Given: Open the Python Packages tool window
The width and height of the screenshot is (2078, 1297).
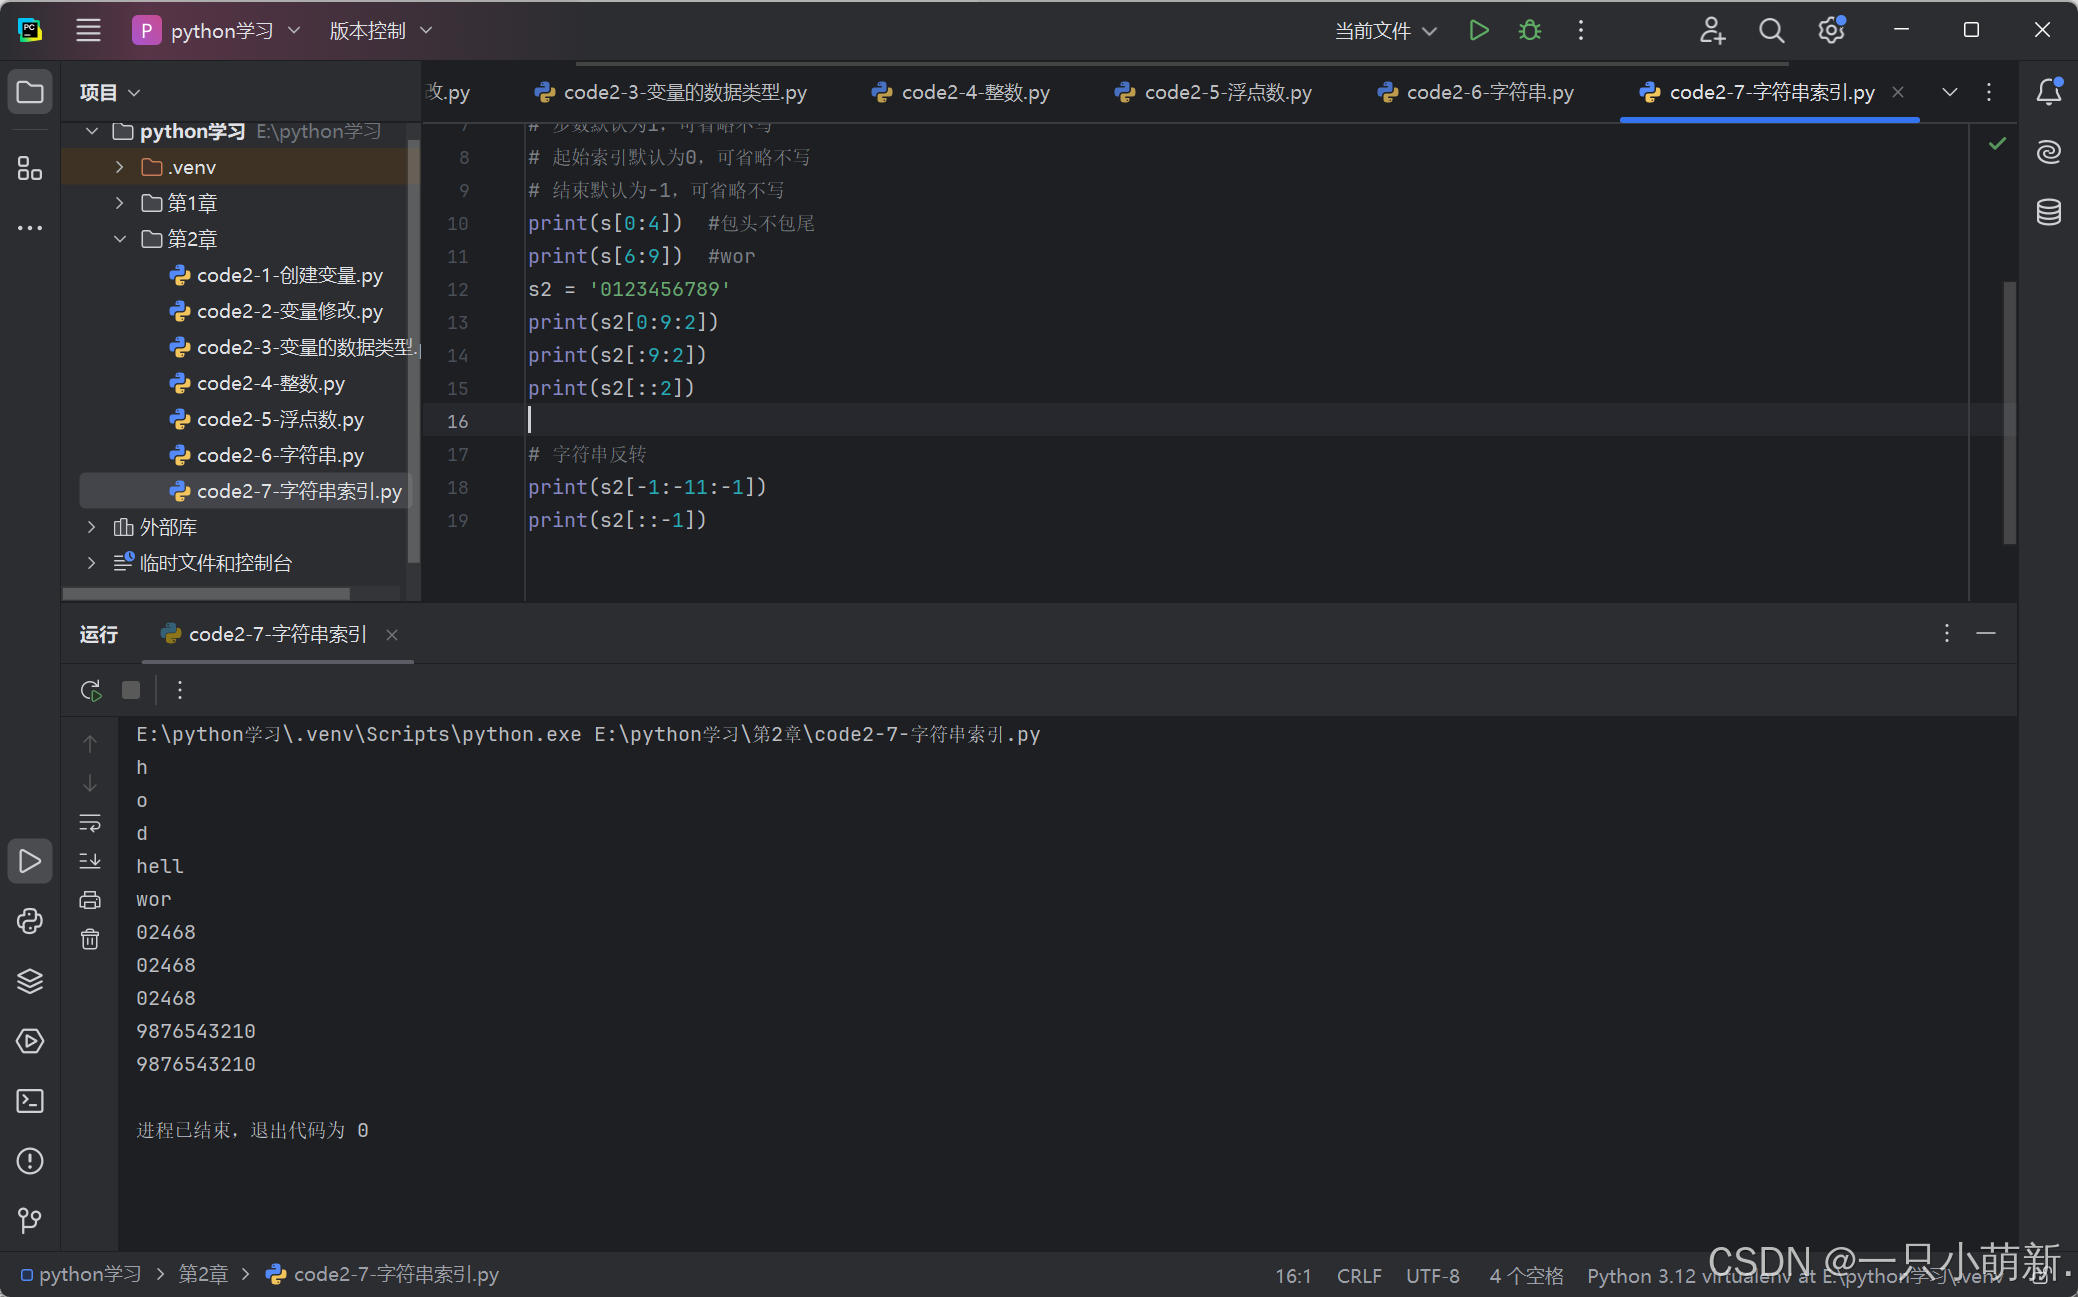Looking at the screenshot, I should pyautogui.click(x=30, y=981).
